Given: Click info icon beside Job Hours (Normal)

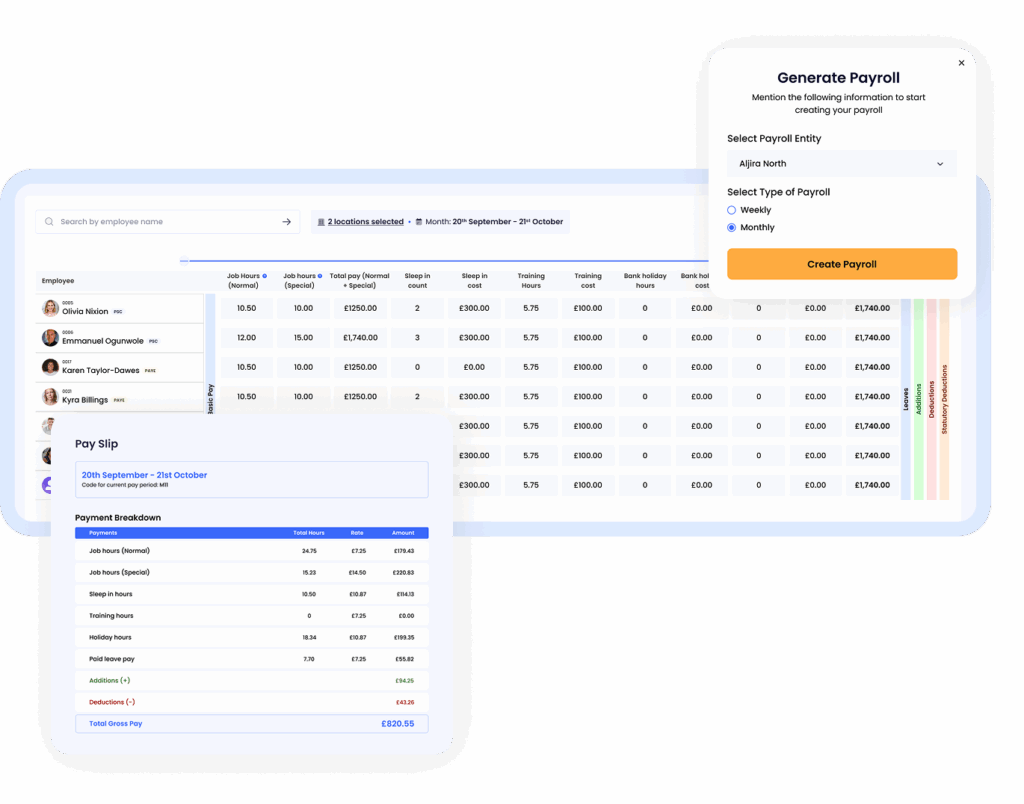Looking at the screenshot, I should pos(264,276).
